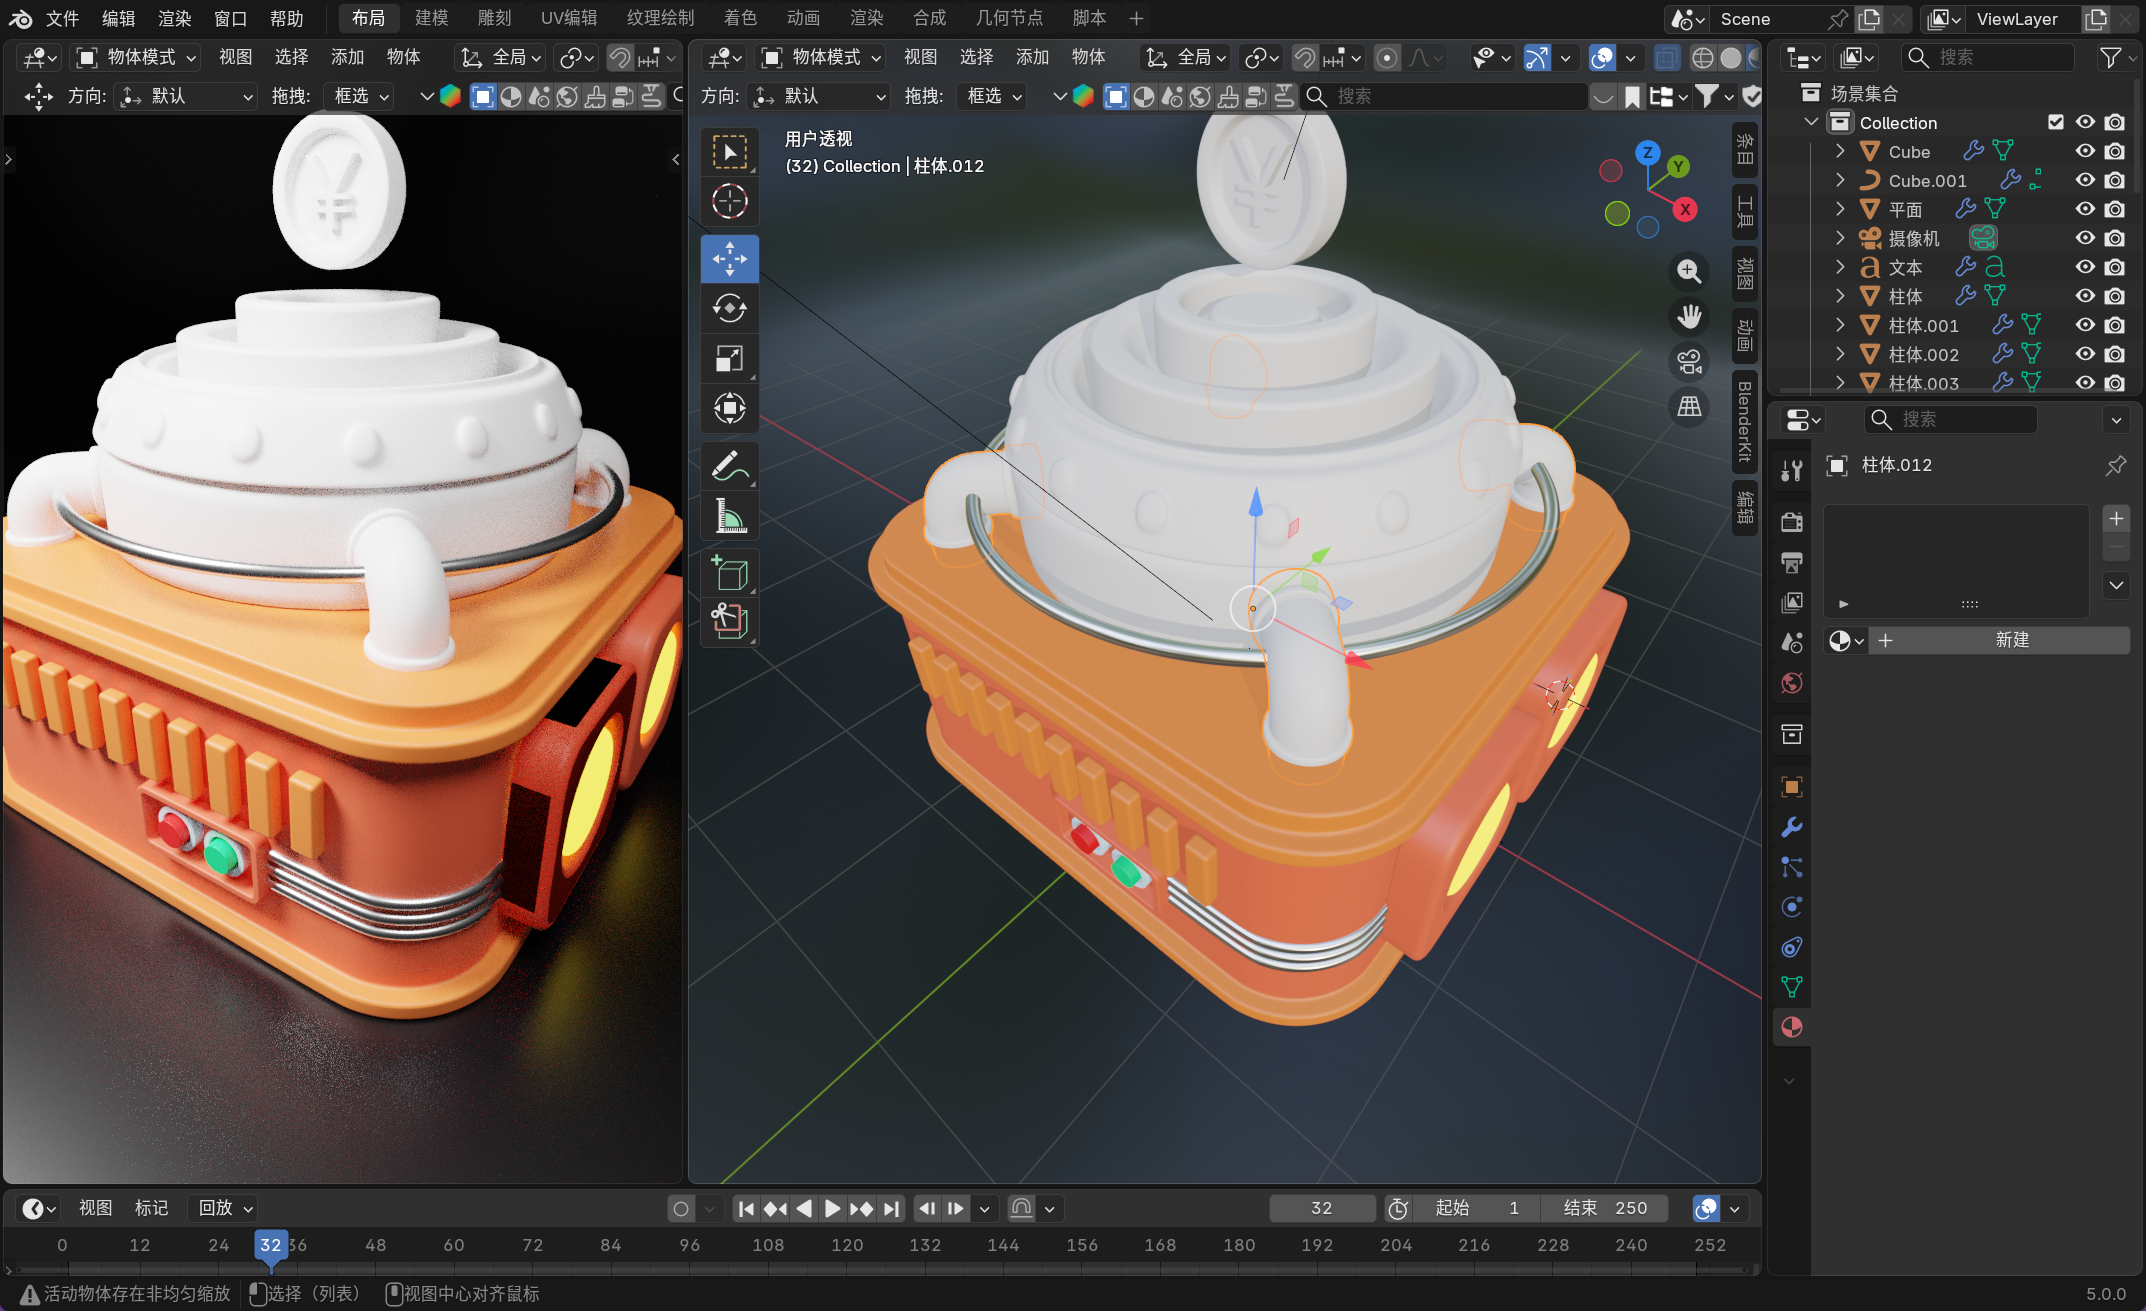Select the Measure tool

point(729,517)
